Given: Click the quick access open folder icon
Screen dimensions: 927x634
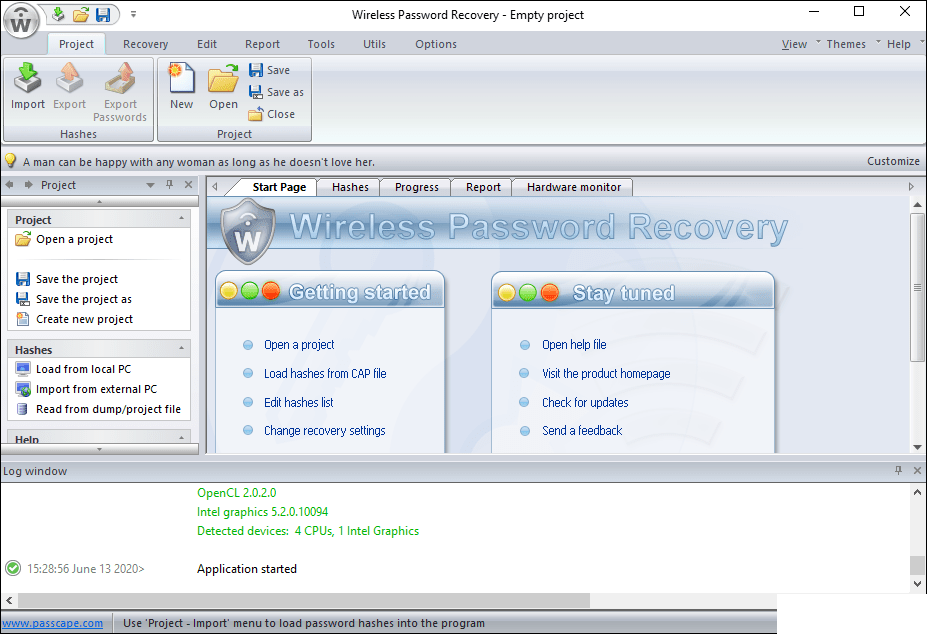Looking at the screenshot, I should [x=80, y=14].
